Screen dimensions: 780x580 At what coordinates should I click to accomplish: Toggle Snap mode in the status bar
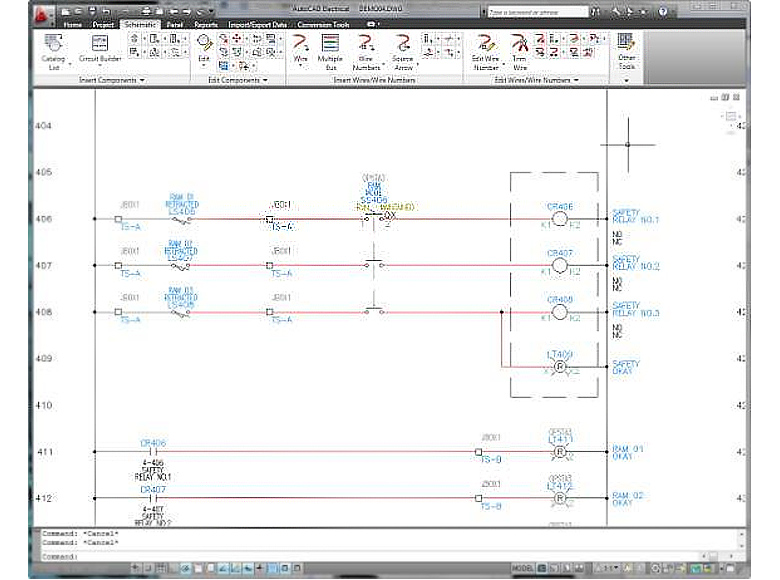[x=149, y=568]
